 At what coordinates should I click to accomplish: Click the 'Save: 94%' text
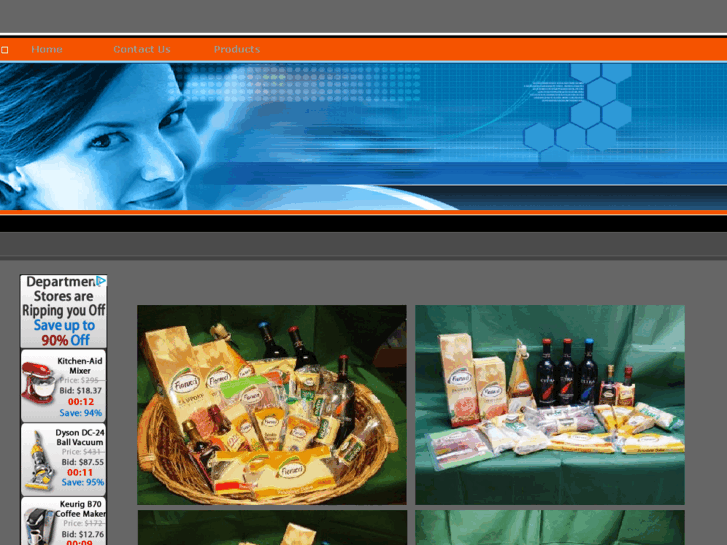81,413
